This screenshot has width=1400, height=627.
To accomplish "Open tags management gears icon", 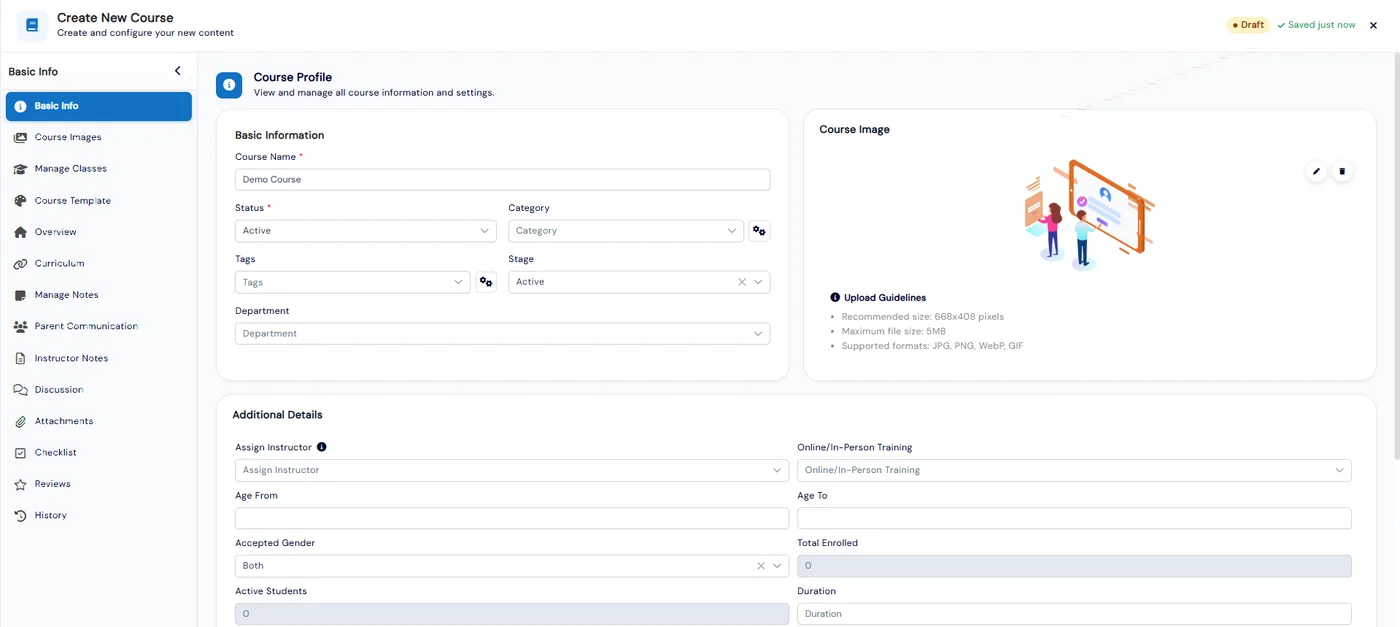I will pyautogui.click(x=486, y=282).
